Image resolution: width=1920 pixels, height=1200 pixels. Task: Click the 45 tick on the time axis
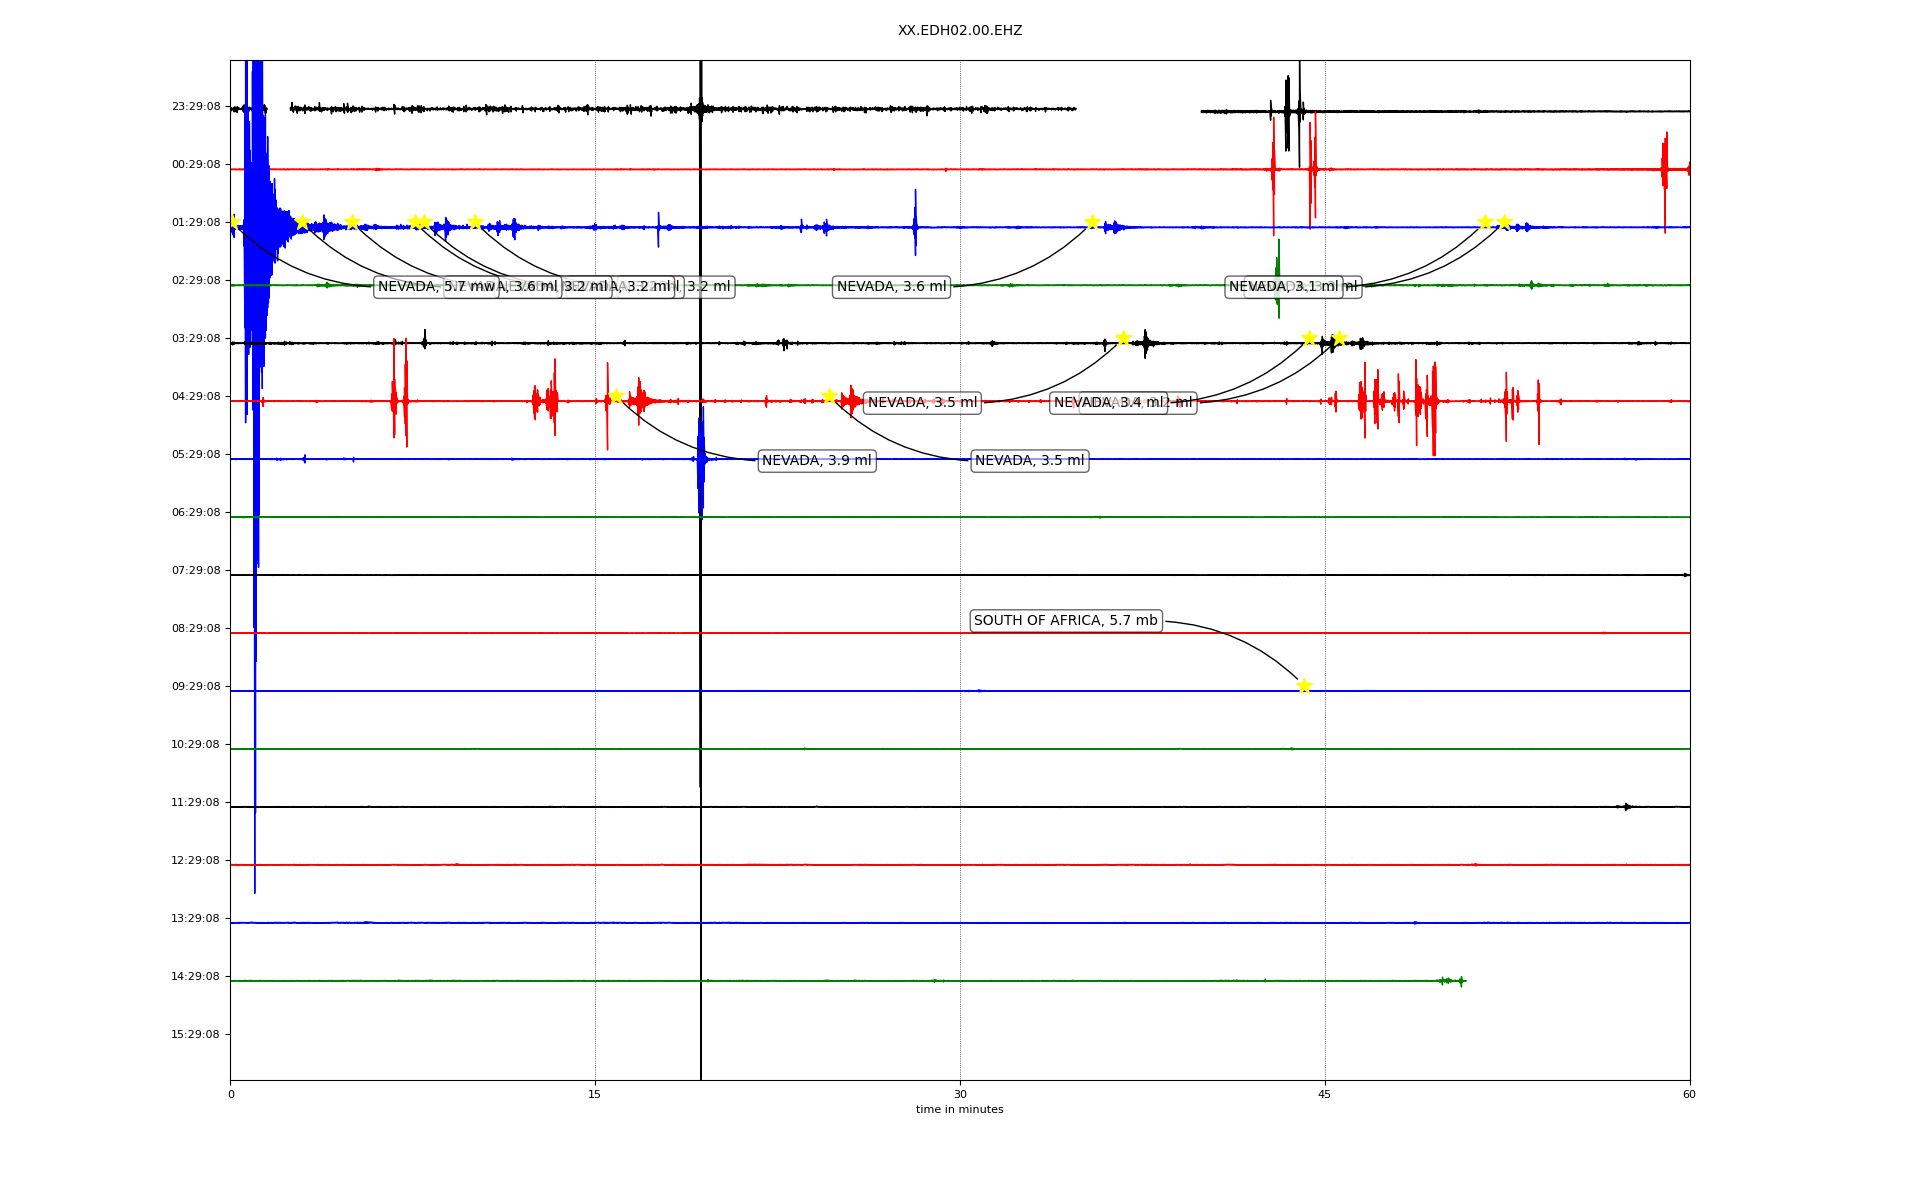[x=1325, y=1095]
